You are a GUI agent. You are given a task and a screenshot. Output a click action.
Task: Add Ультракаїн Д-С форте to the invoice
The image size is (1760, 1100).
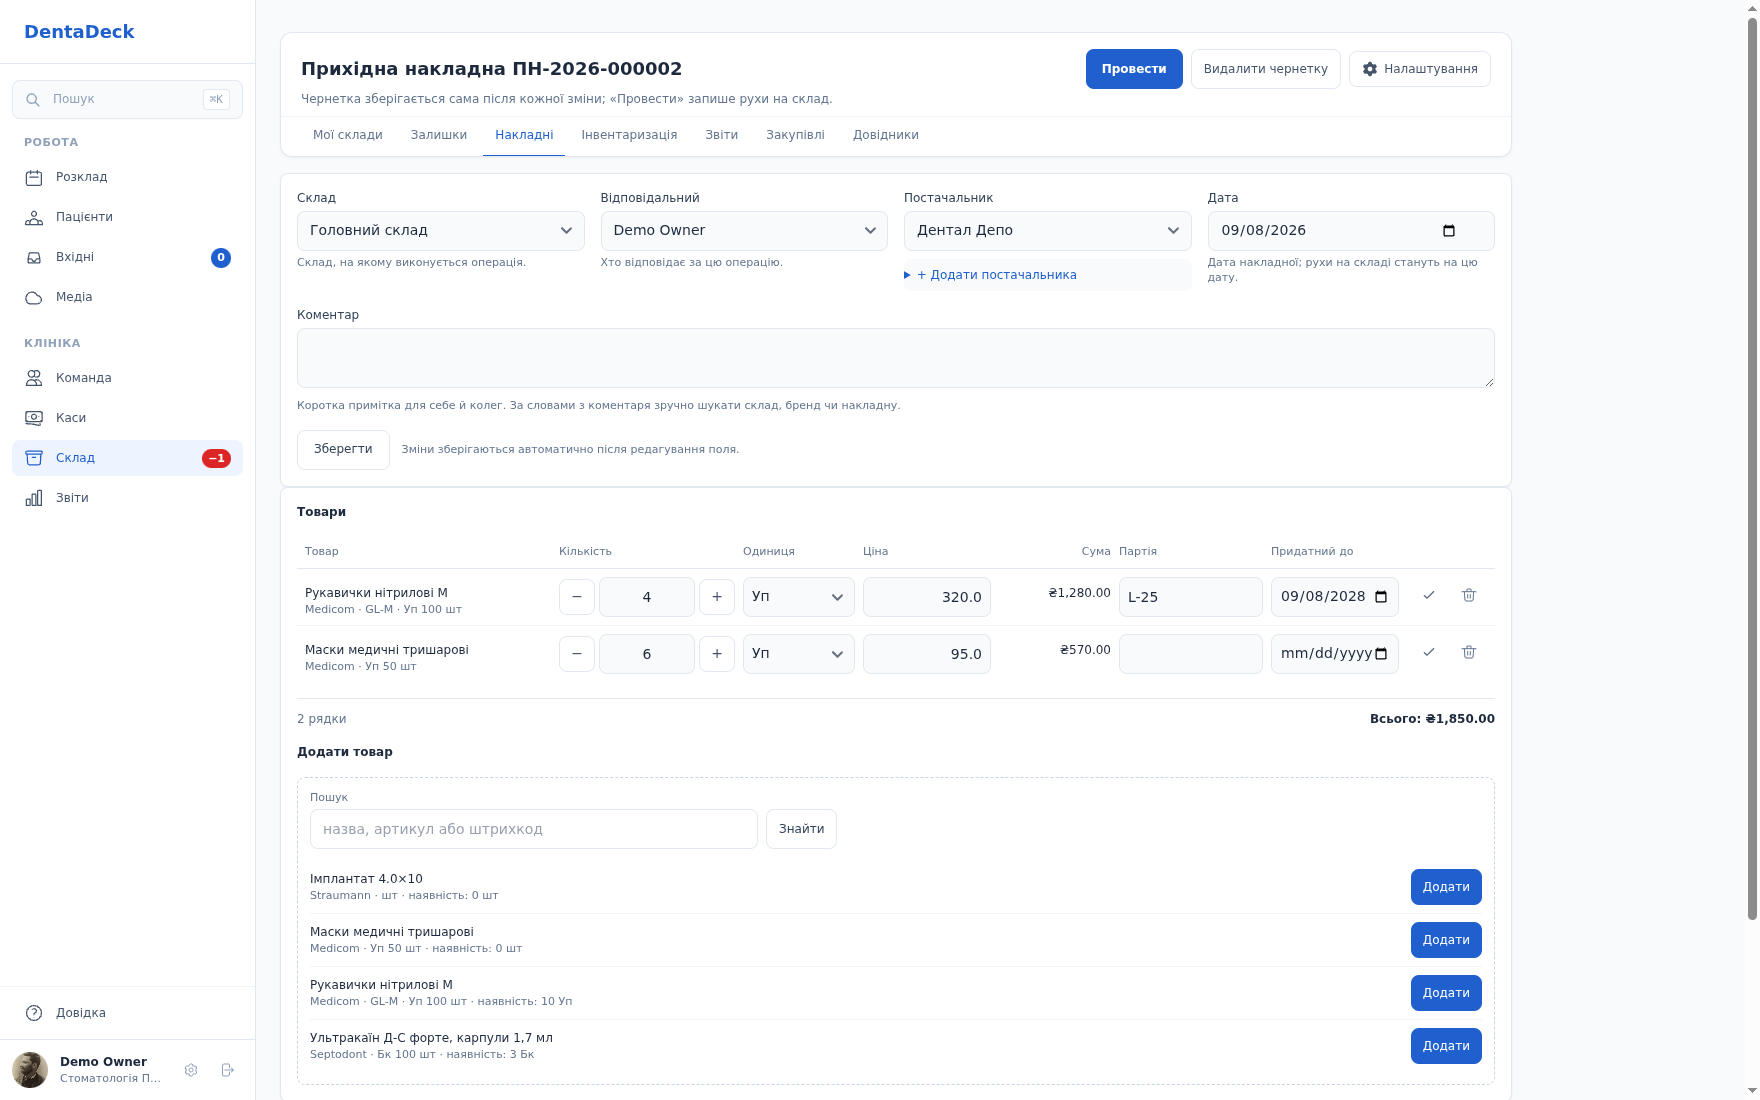pos(1446,1046)
